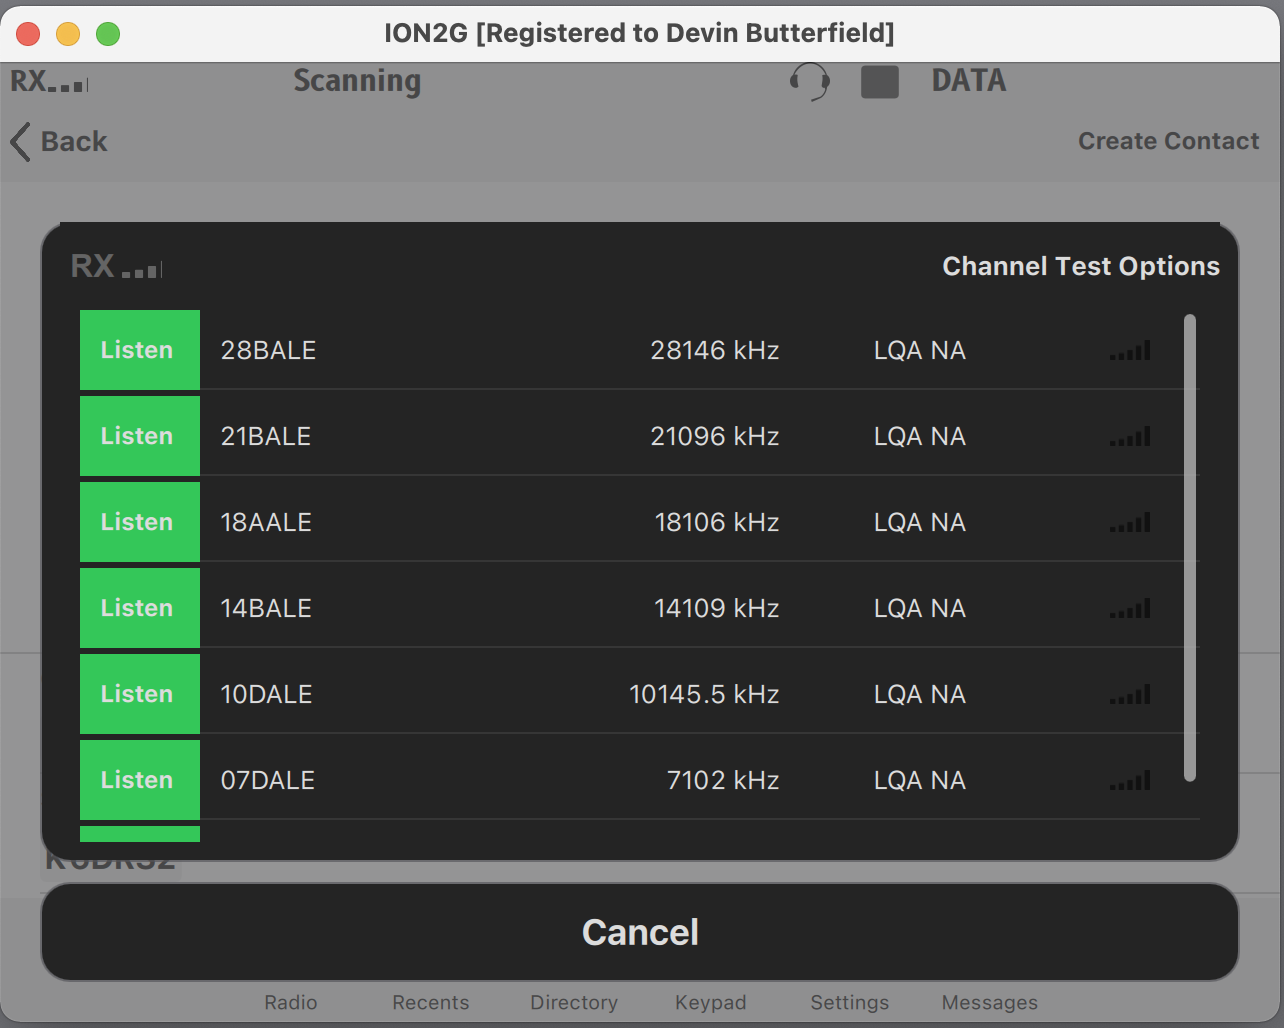Click the RX signal indicator in top bar
Image resolution: width=1284 pixels, height=1028 pixels.
(x=49, y=81)
